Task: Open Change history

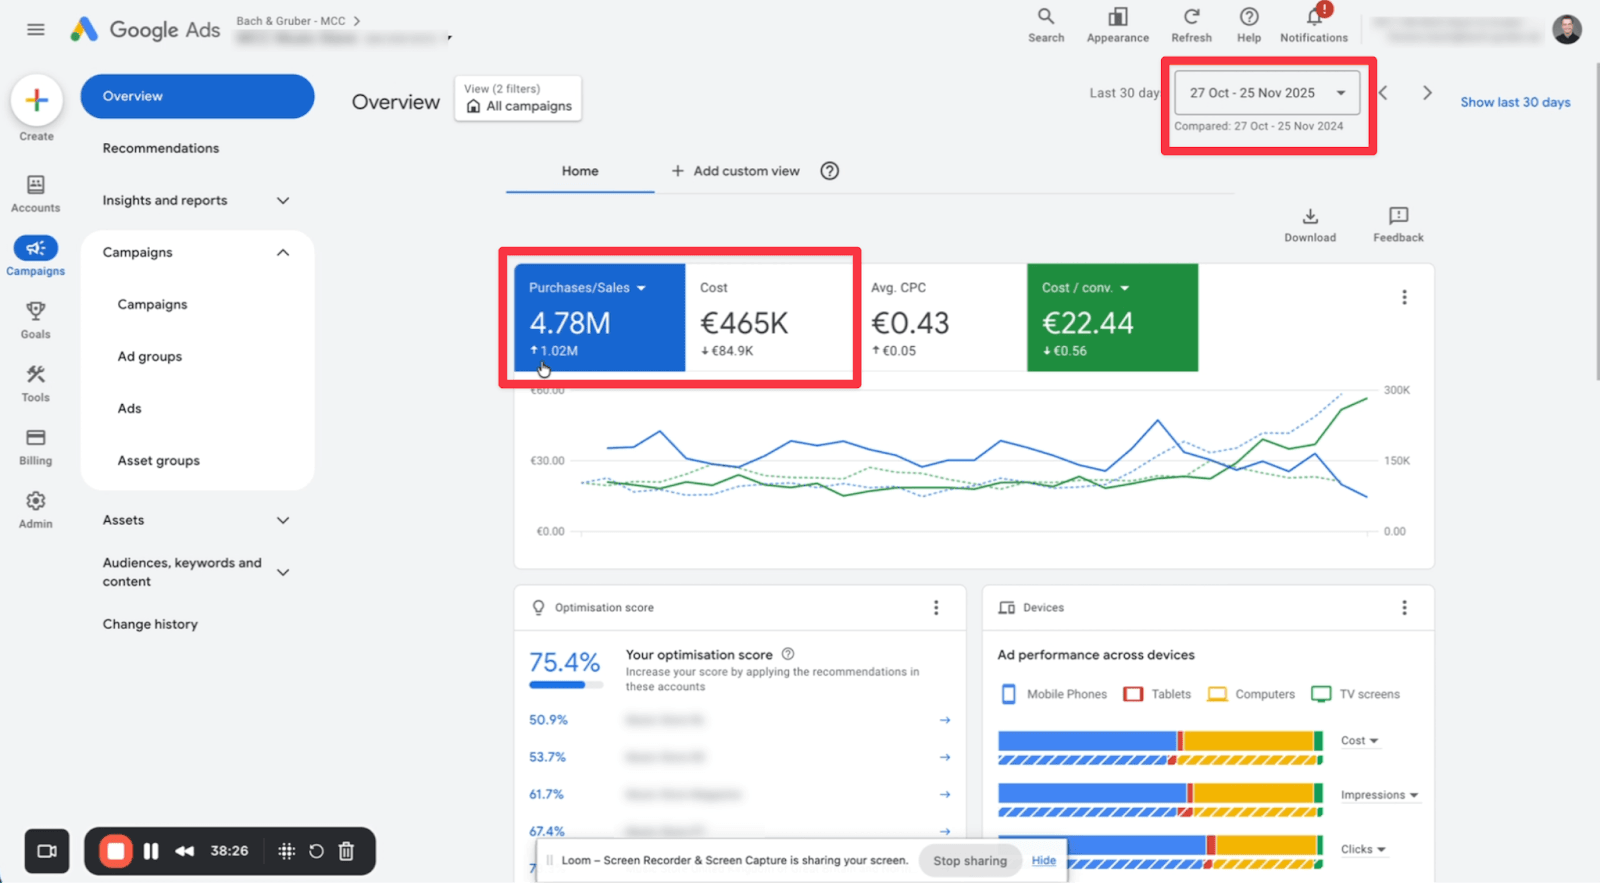Action: click(x=150, y=624)
